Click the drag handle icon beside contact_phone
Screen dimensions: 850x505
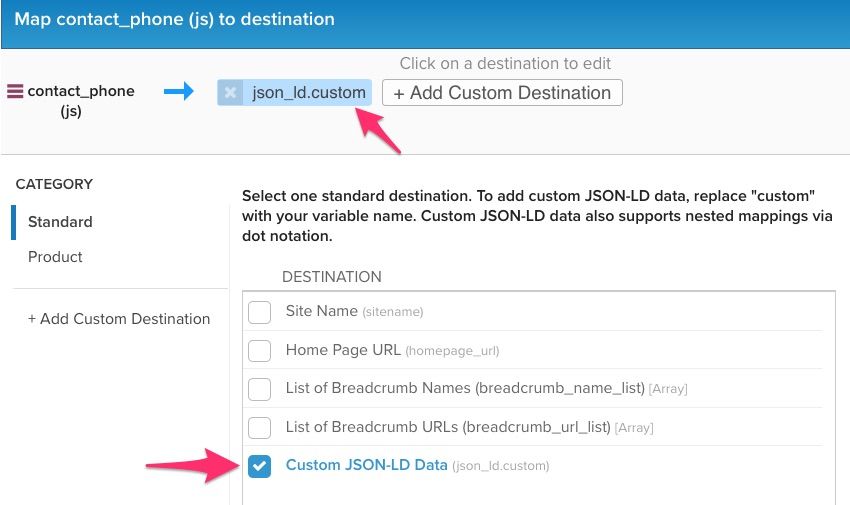pyautogui.click(x=15, y=92)
